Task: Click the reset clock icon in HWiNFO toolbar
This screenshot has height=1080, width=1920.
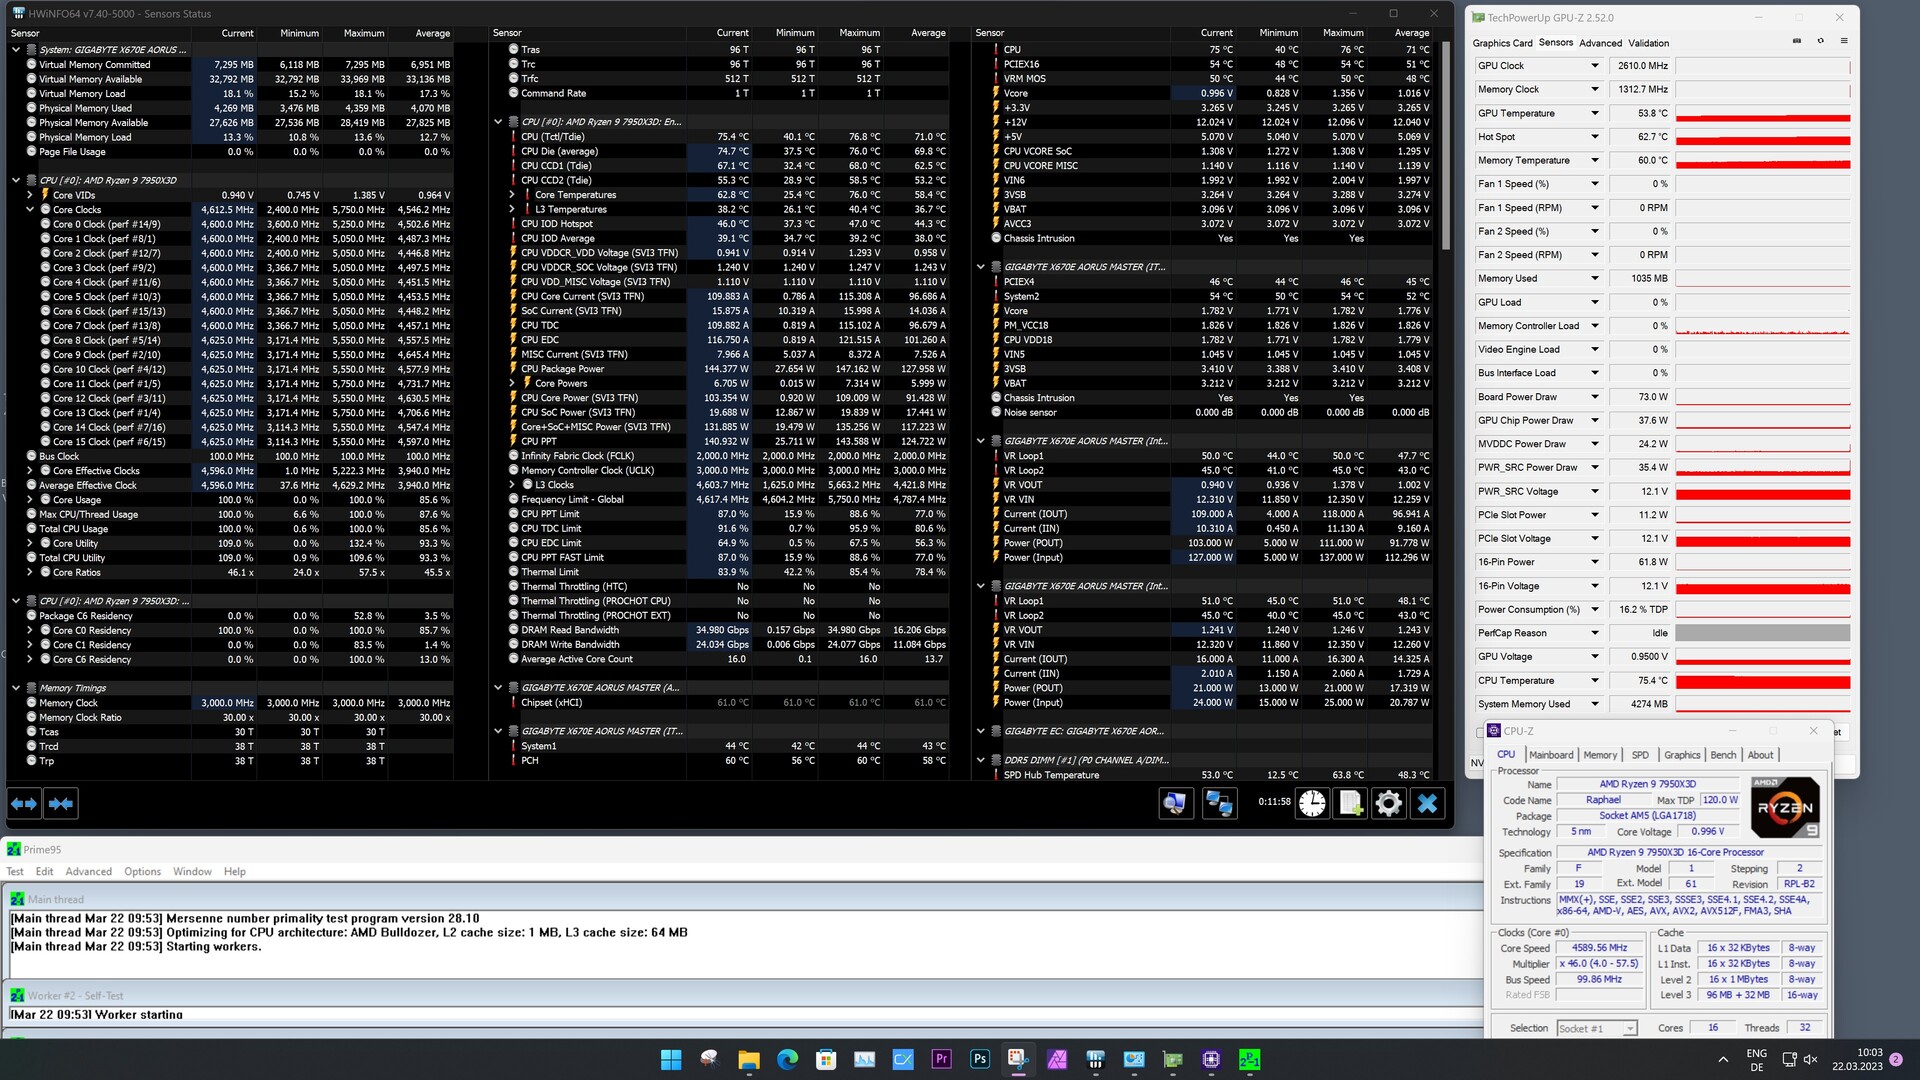Action: pos(1312,803)
